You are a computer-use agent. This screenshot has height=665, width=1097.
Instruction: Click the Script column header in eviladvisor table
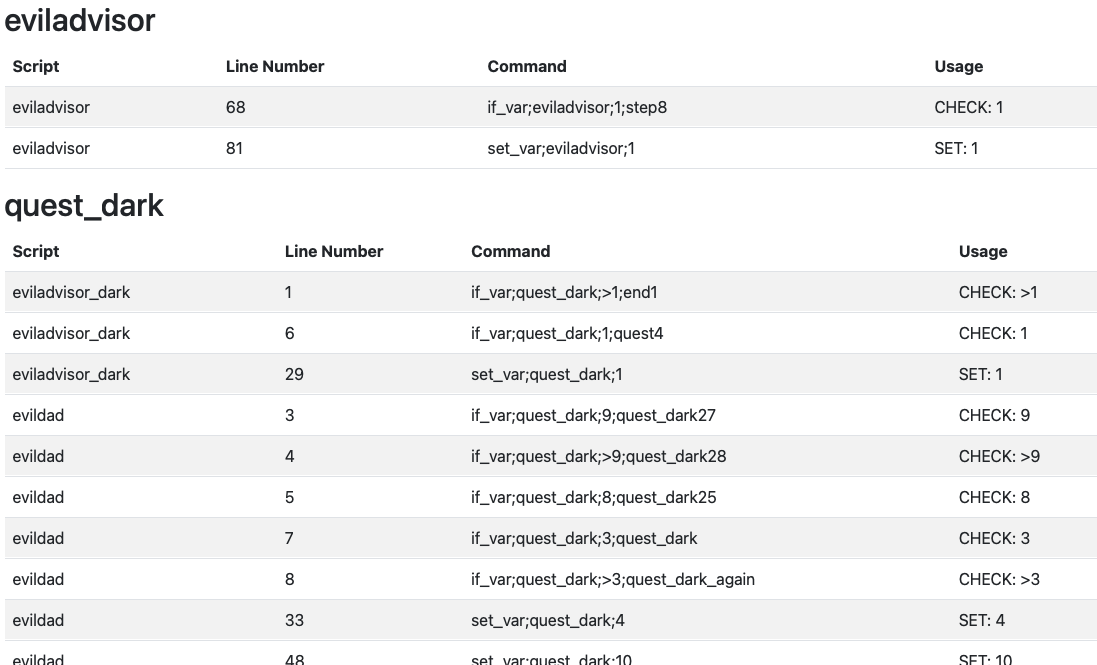point(36,67)
